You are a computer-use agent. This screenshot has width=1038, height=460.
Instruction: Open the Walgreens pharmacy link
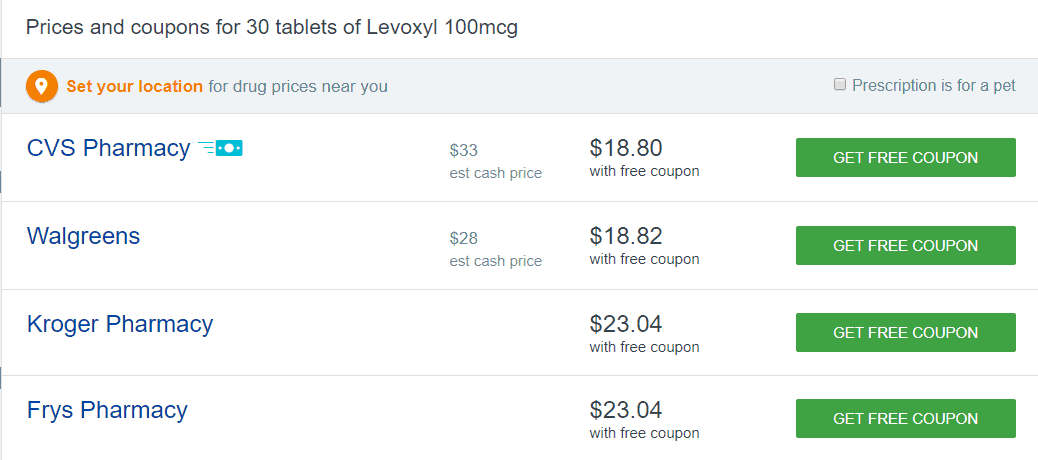coord(83,236)
